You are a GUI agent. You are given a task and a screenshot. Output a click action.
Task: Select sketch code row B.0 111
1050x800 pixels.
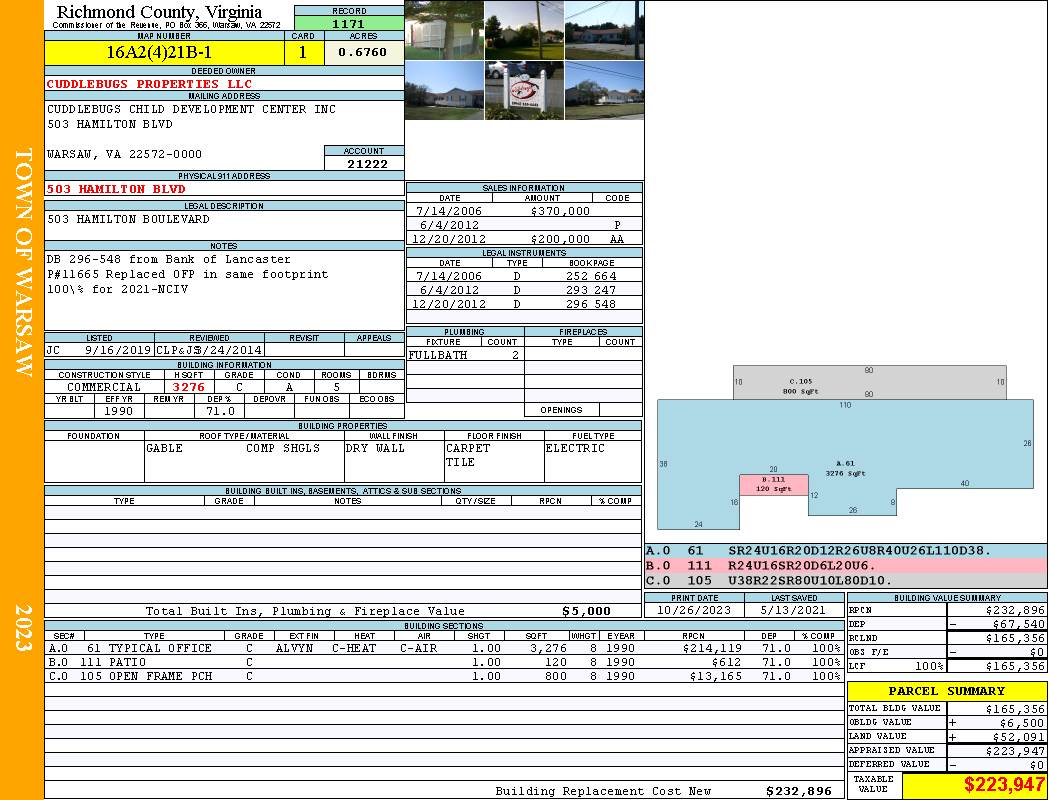tap(846, 566)
